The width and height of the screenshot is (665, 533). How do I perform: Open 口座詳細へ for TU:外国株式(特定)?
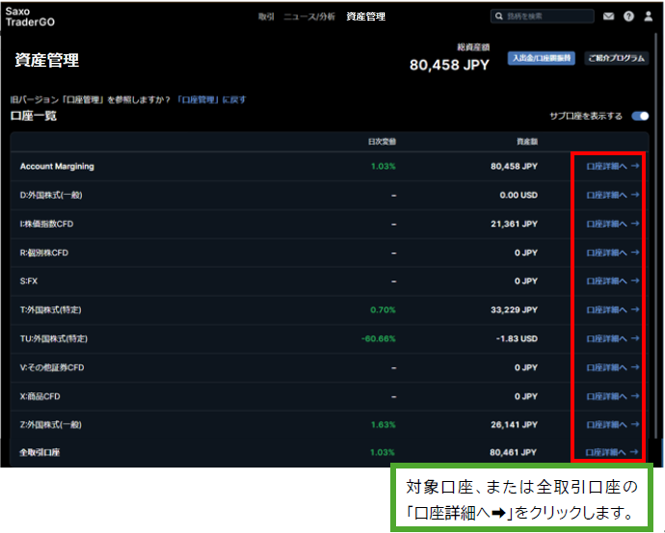(612, 339)
